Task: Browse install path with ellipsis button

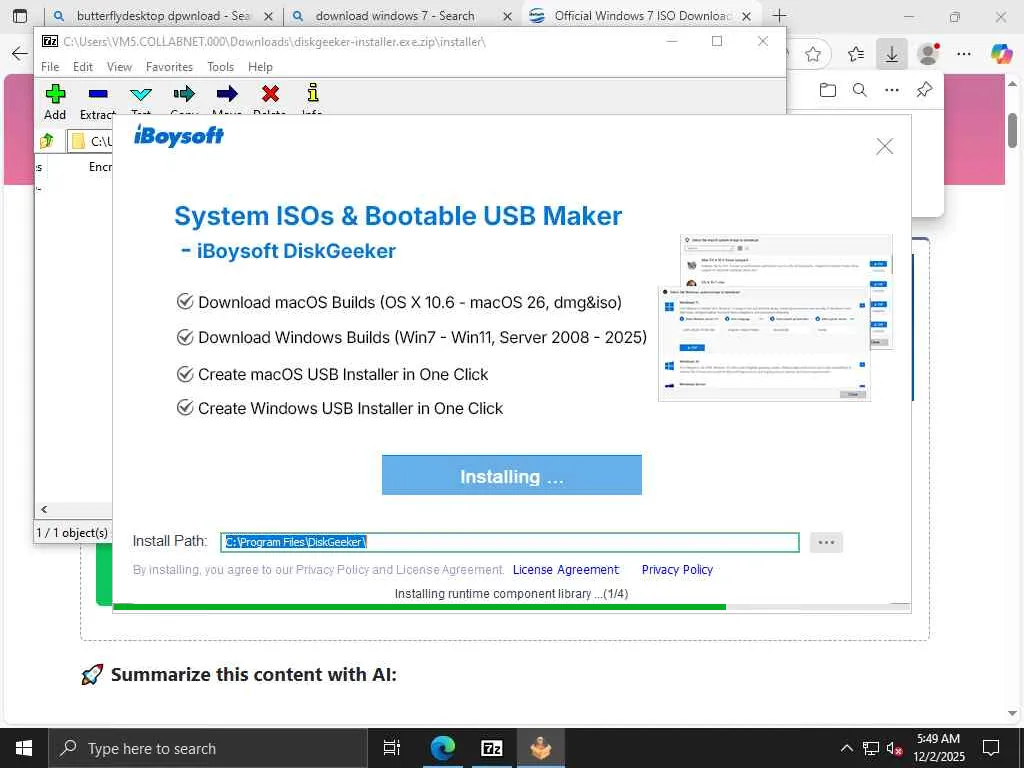Action: 826,542
